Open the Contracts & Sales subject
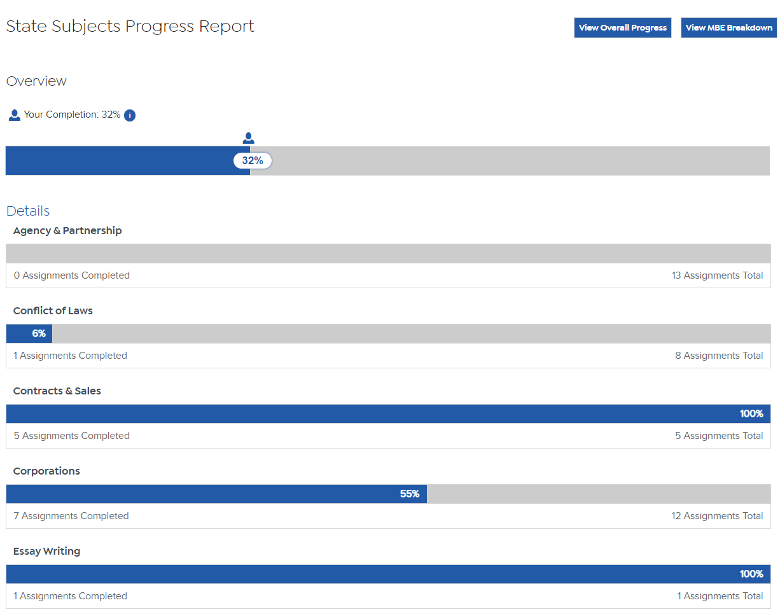 [57, 391]
